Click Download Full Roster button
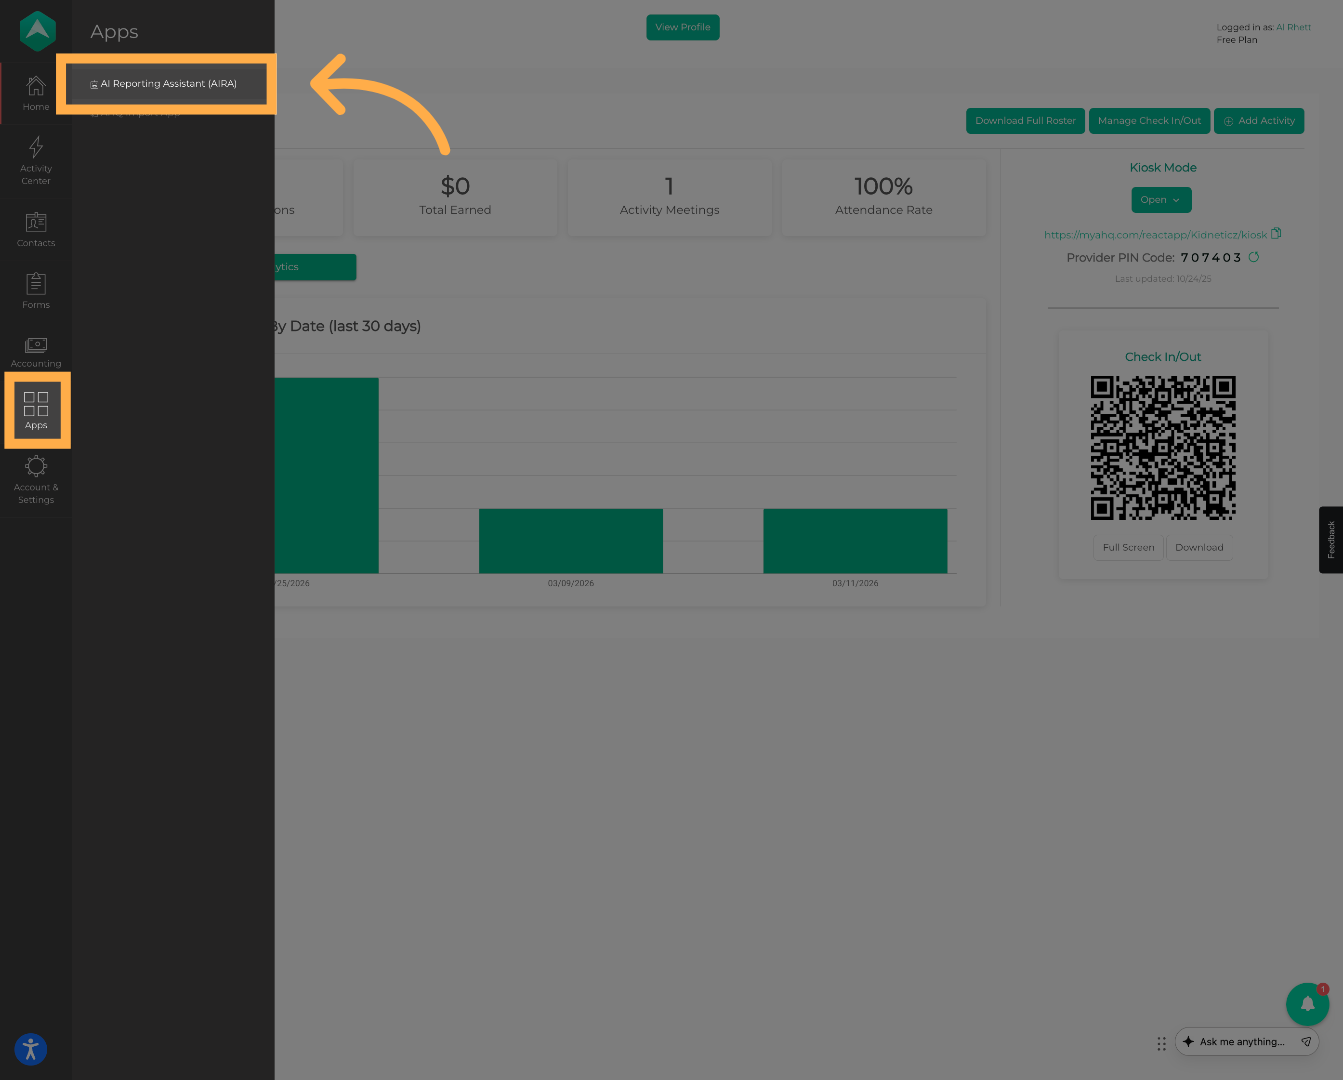The height and width of the screenshot is (1080, 1343). [x=1025, y=121]
